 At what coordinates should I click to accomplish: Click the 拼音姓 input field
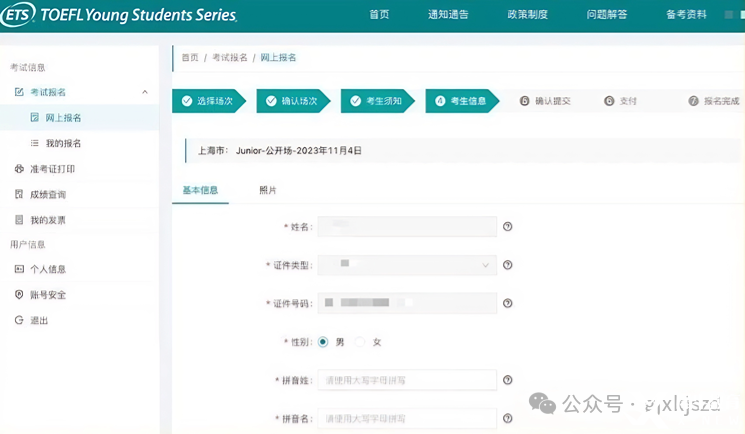pos(407,380)
